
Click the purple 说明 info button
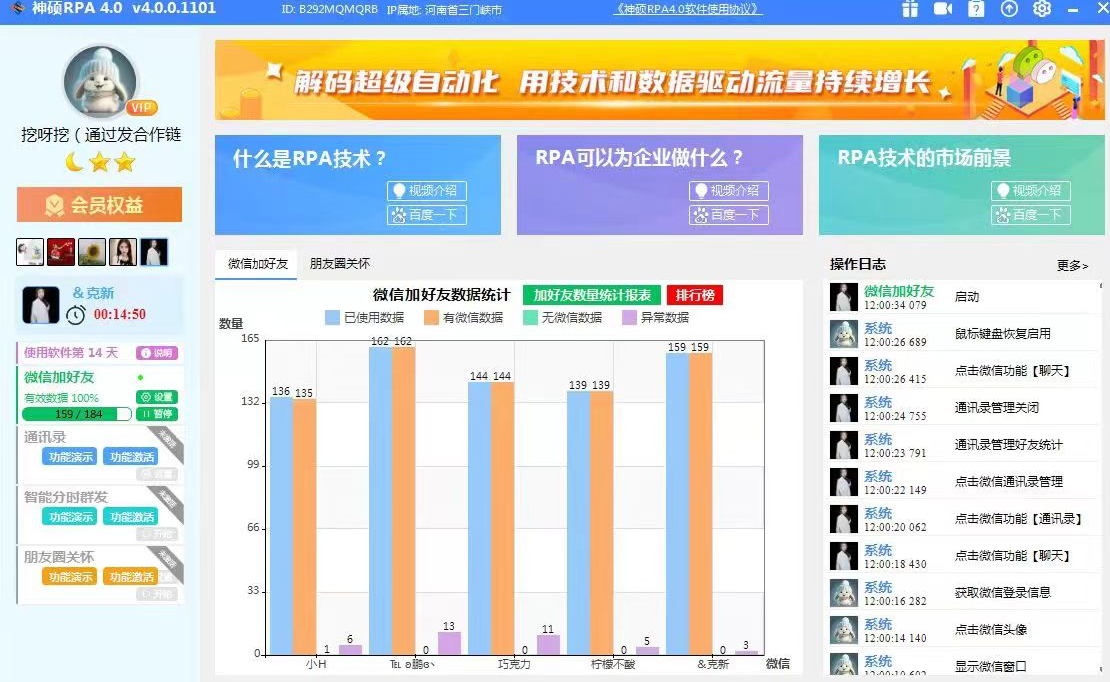click(x=156, y=353)
